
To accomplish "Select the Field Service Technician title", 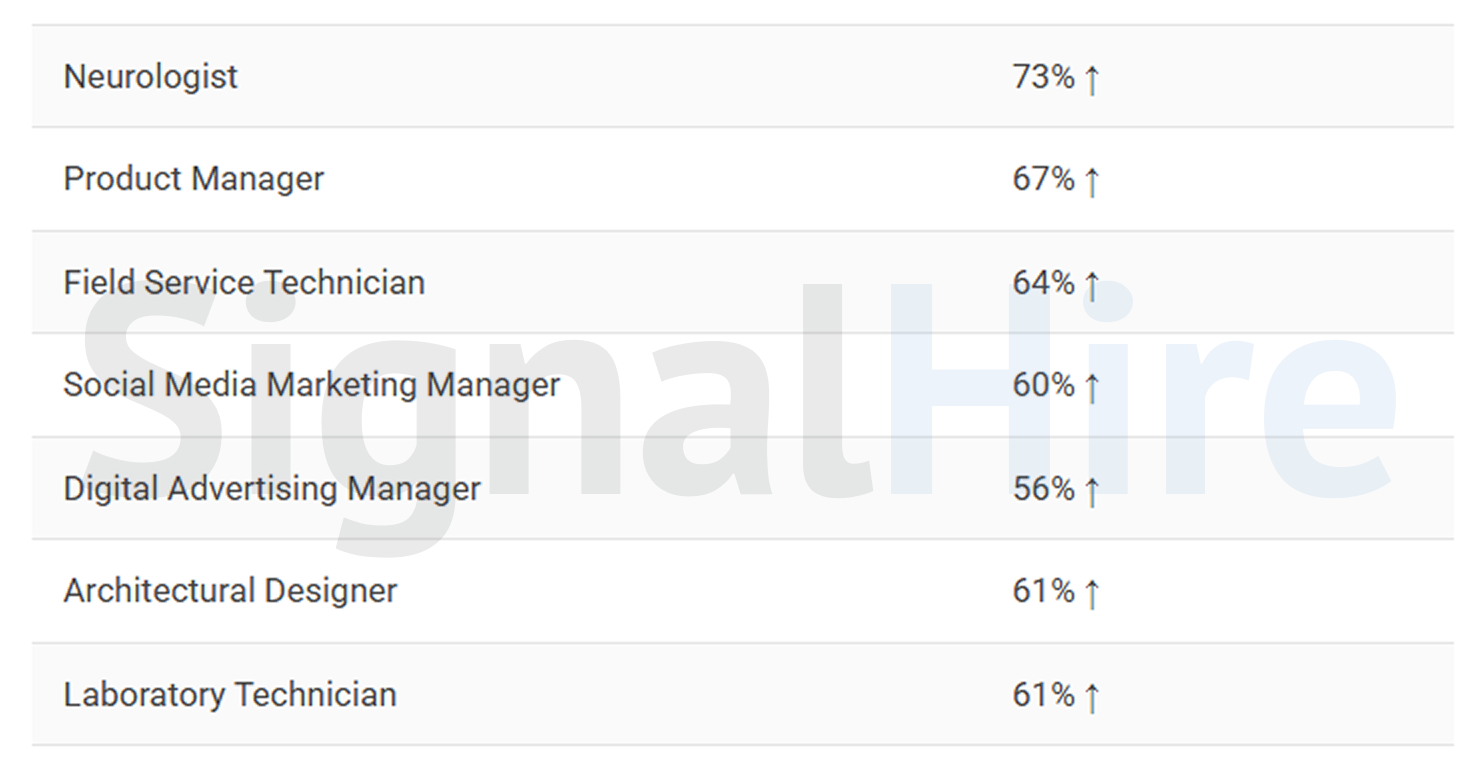I will click(244, 283).
